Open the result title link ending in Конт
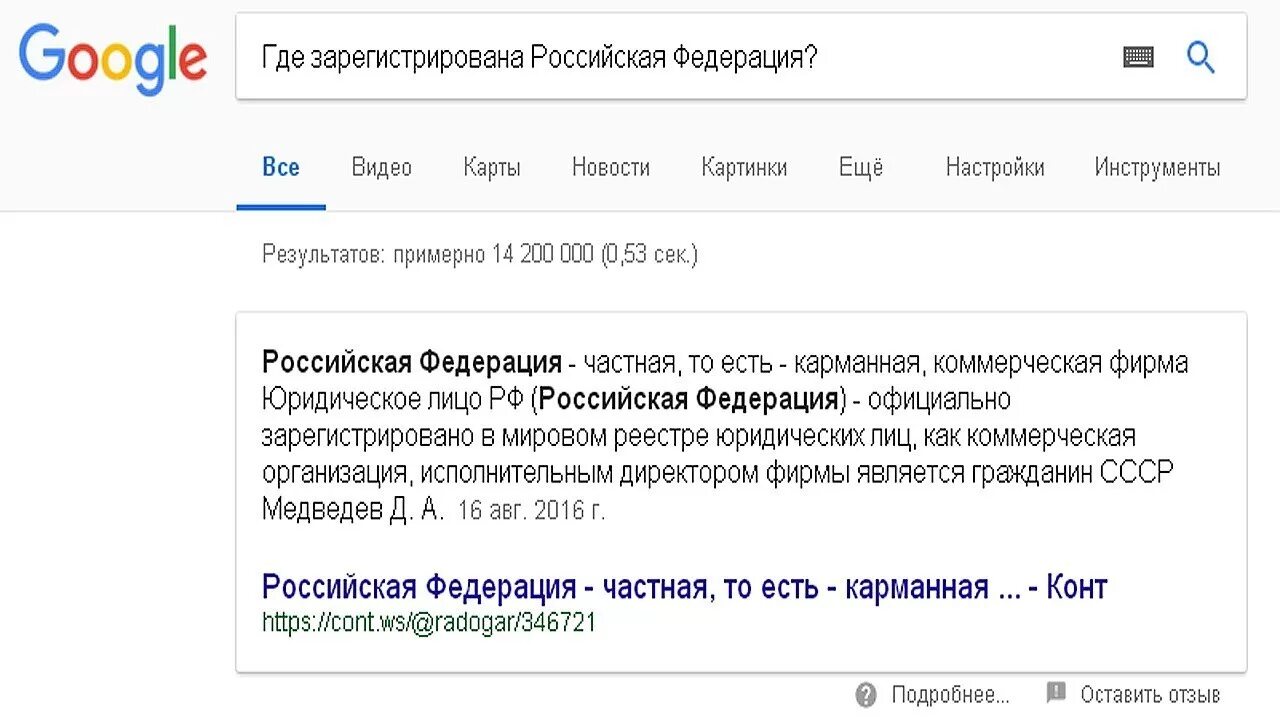The height and width of the screenshot is (720, 1280). pos(684,587)
